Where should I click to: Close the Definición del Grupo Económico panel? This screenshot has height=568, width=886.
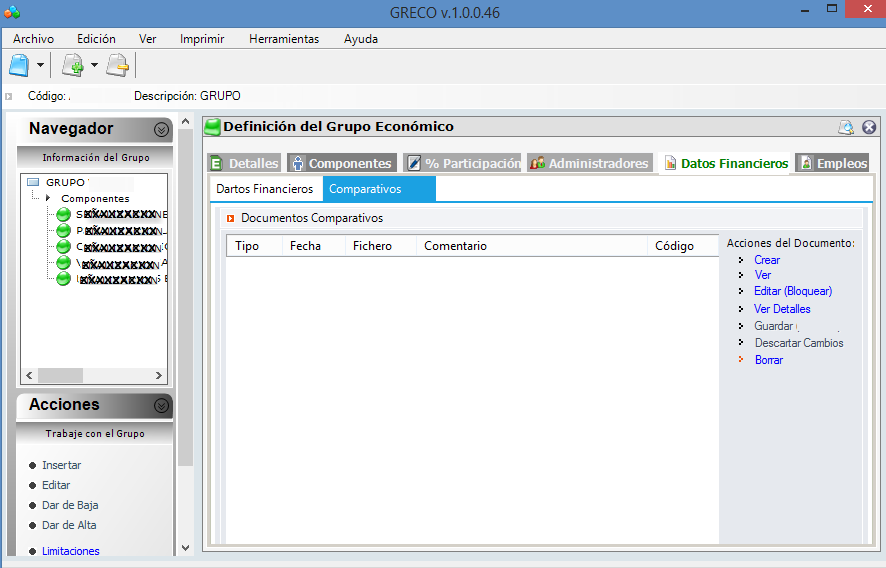(x=869, y=127)
